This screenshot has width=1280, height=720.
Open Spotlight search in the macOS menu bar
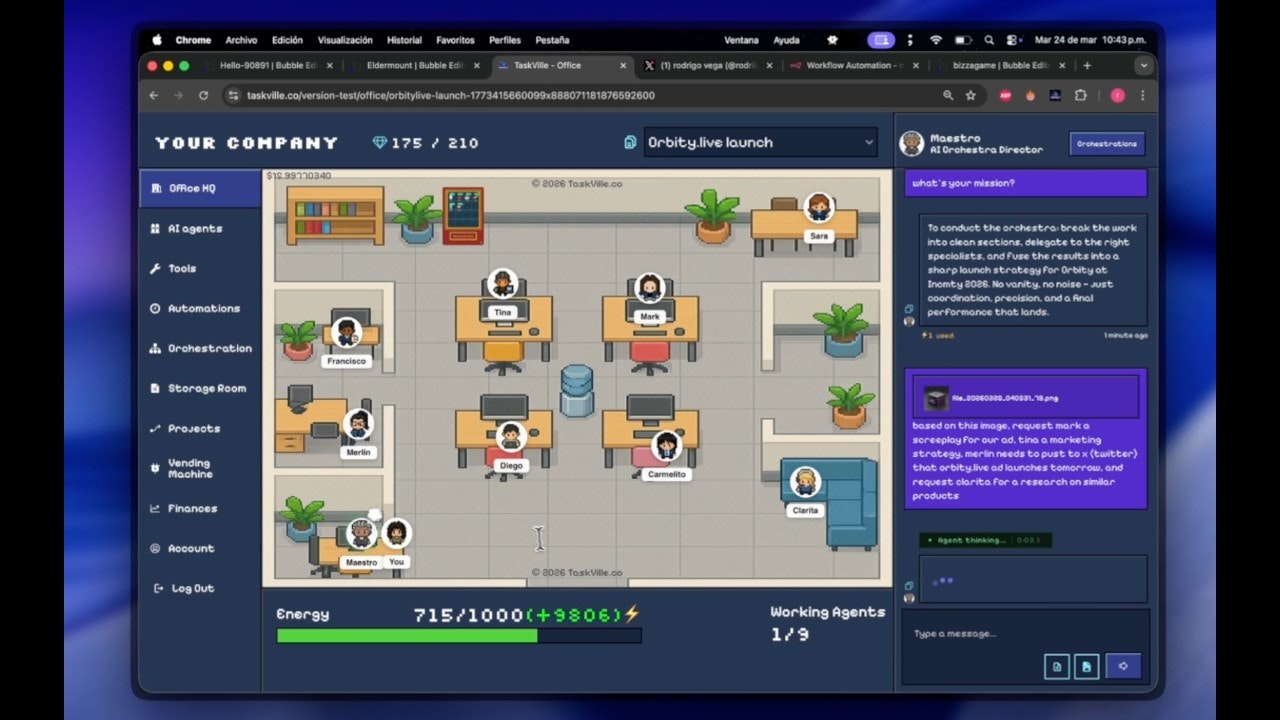click(989, 40)
